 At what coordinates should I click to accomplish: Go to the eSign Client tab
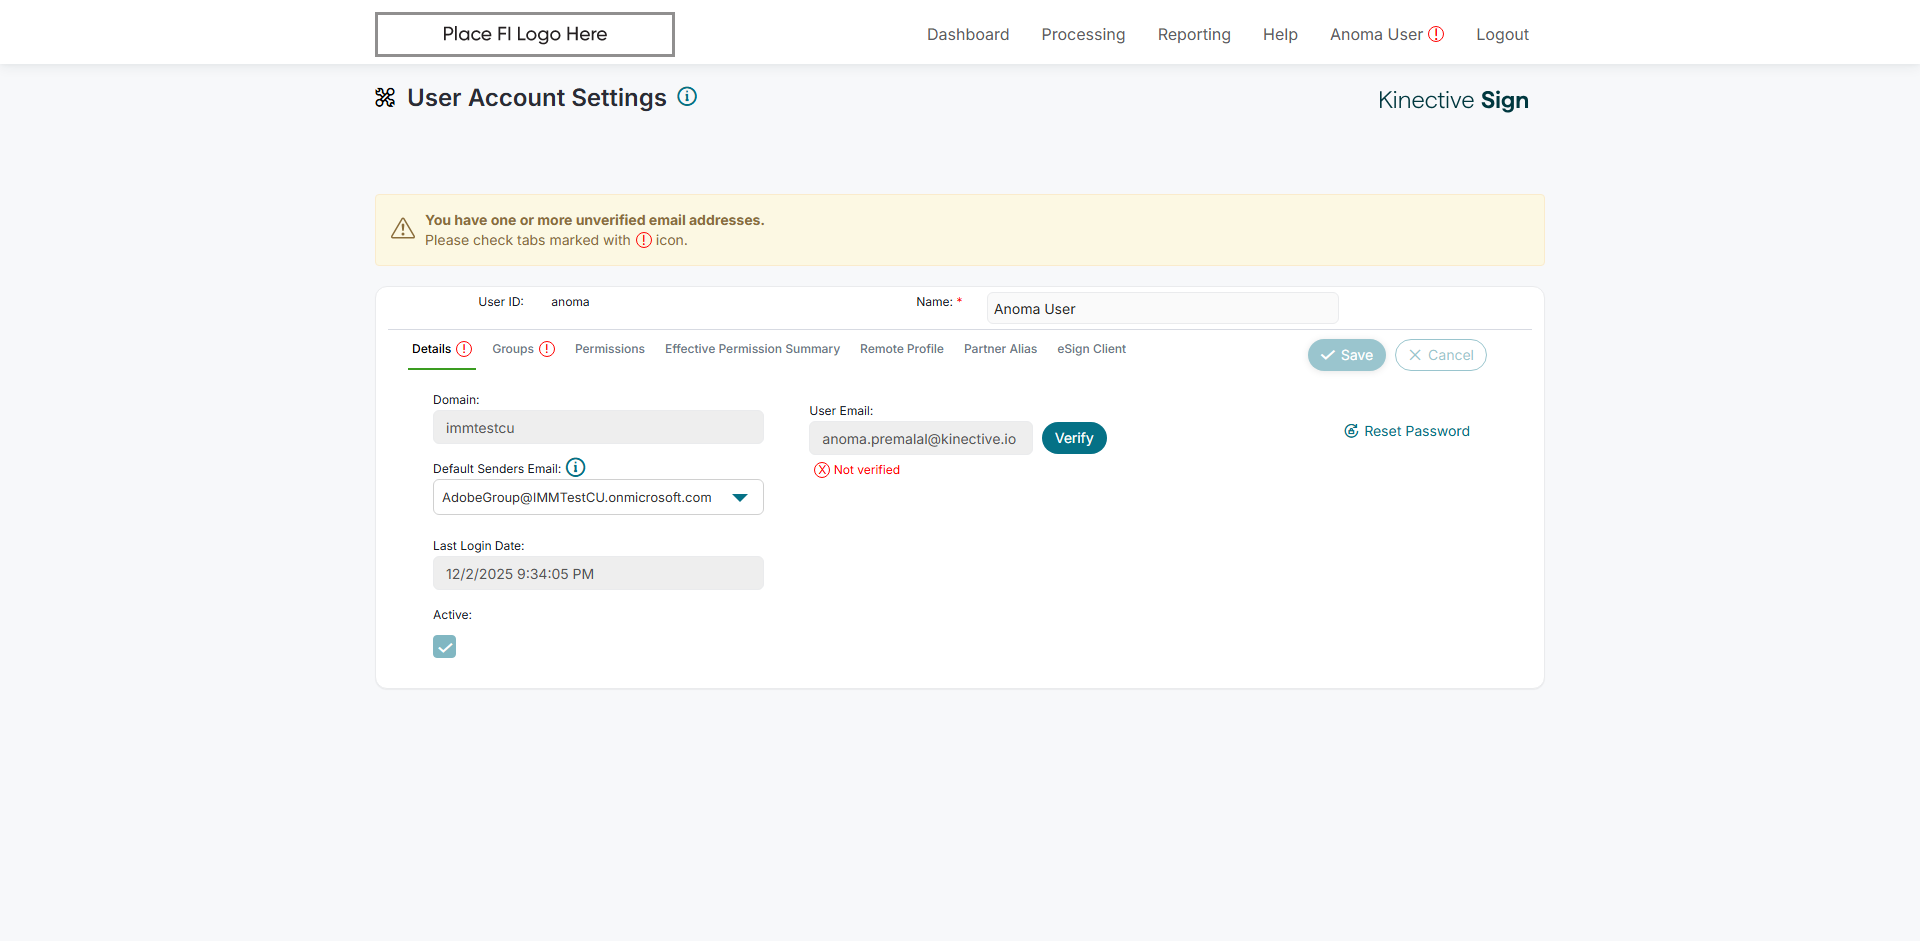(1091, 349)
